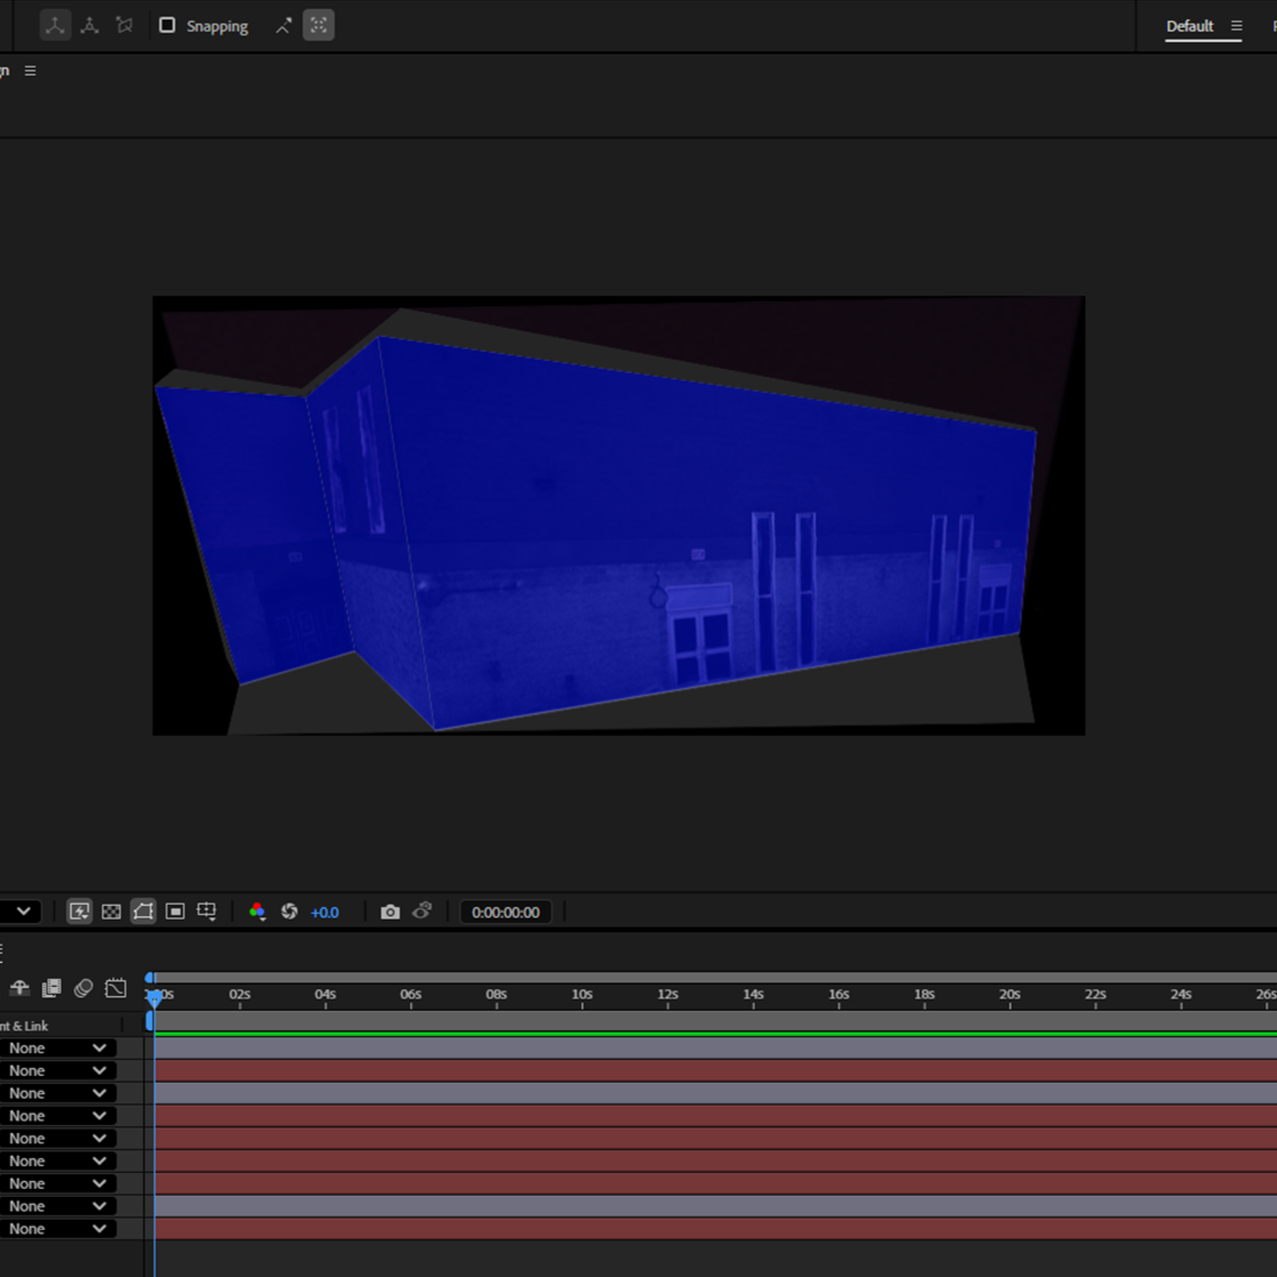The height and width of the screenshot is (1277, 1277).
Task: Open the Graph Editor
Action: point(116,988)
